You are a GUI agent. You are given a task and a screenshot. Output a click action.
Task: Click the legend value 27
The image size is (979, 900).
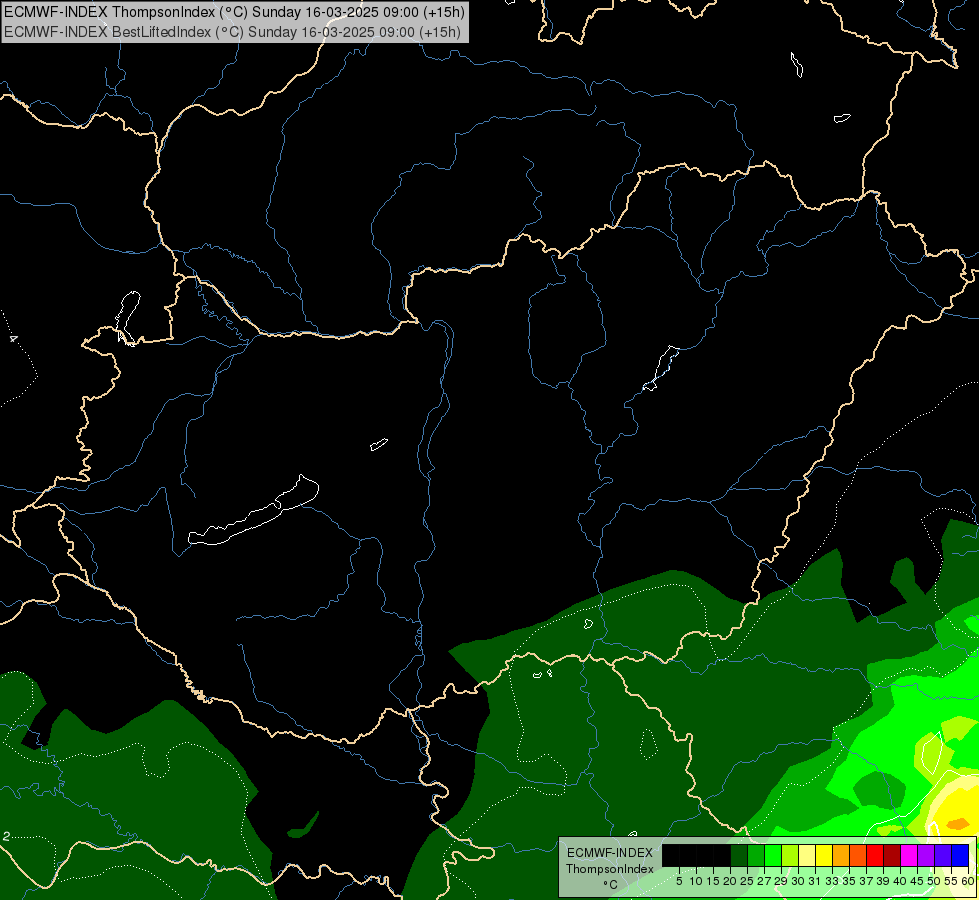(764, 881)
